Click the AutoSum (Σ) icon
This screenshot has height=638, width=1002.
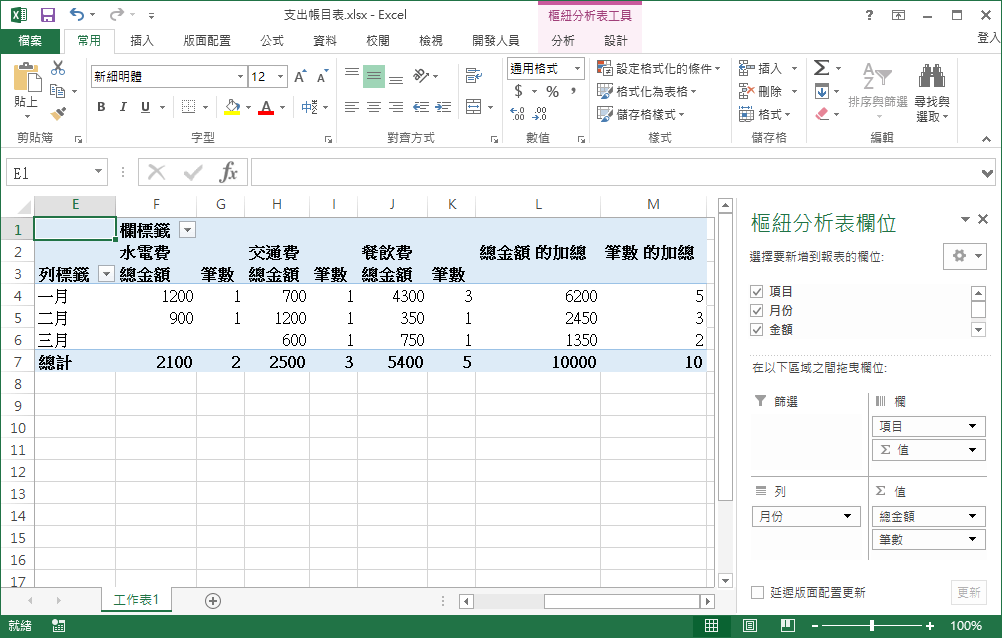tap(822, 67)
